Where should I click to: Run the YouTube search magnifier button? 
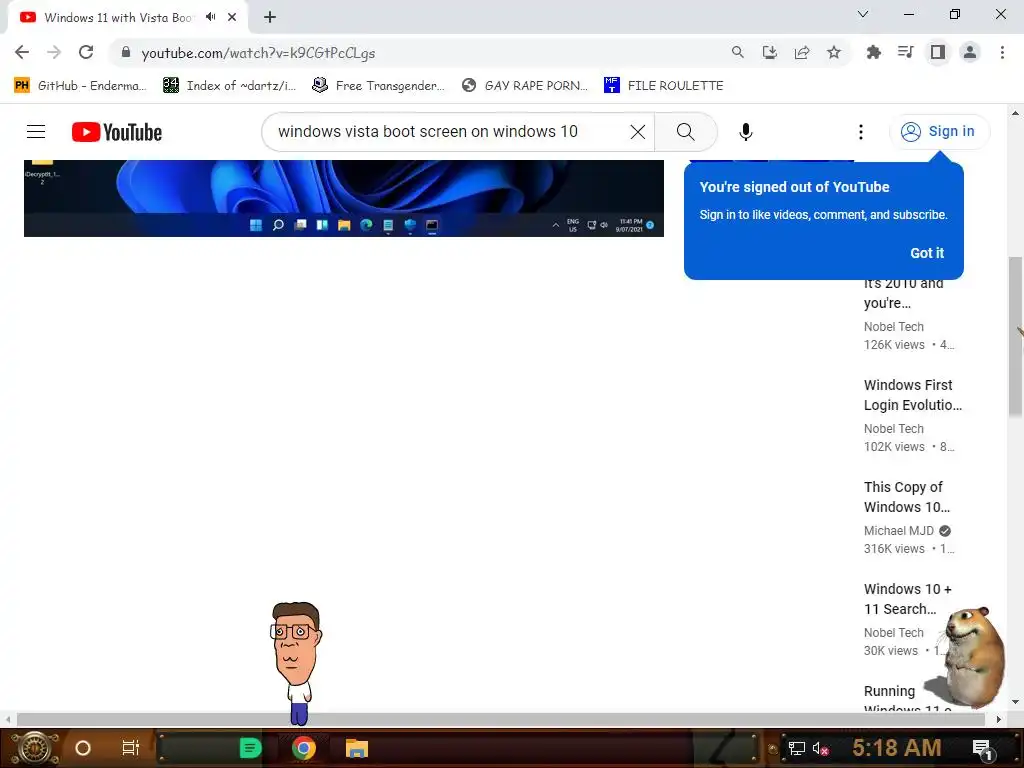click(x=686, y=132)
